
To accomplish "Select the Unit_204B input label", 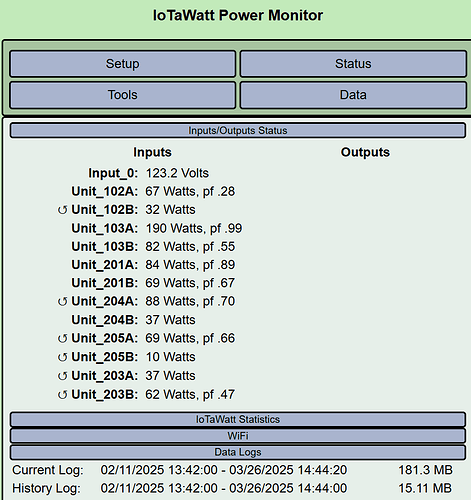I will point(105,320).
